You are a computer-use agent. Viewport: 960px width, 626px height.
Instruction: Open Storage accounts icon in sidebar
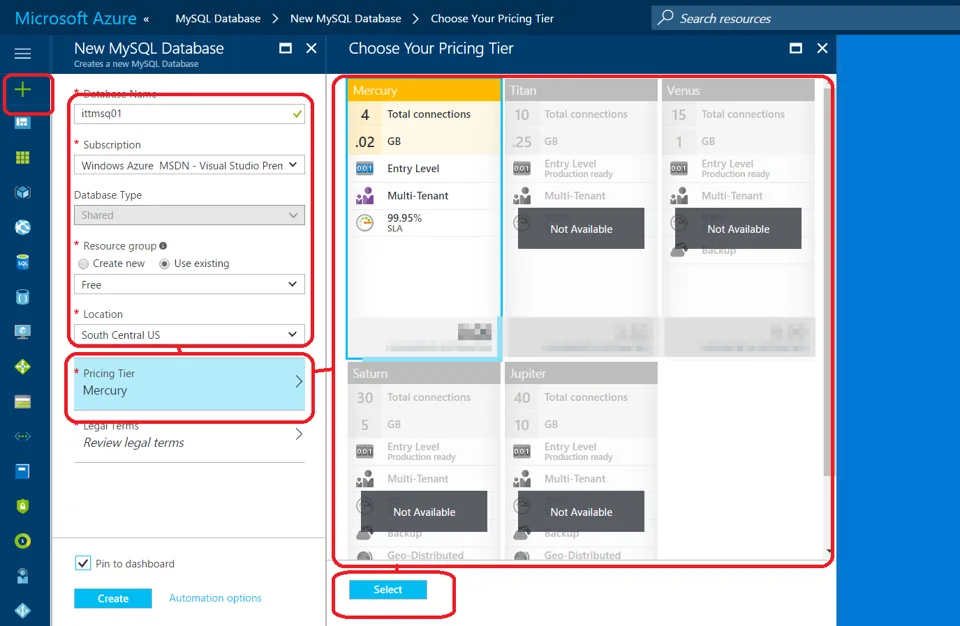pyautogui.click(x=23, y=402)
